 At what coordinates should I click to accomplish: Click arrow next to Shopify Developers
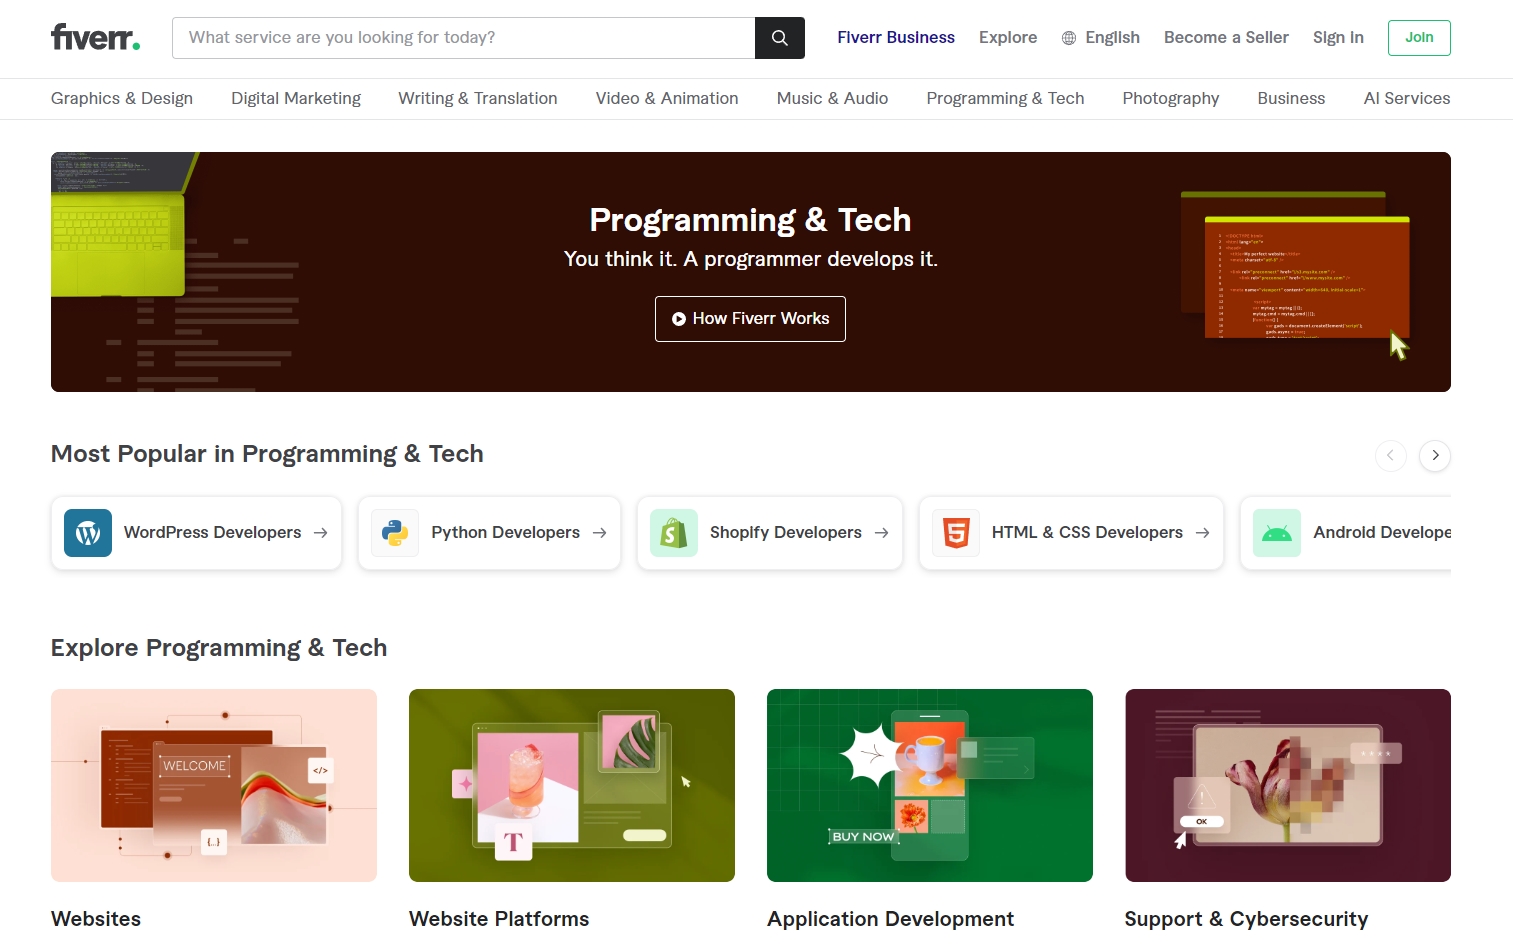[881, 533]
